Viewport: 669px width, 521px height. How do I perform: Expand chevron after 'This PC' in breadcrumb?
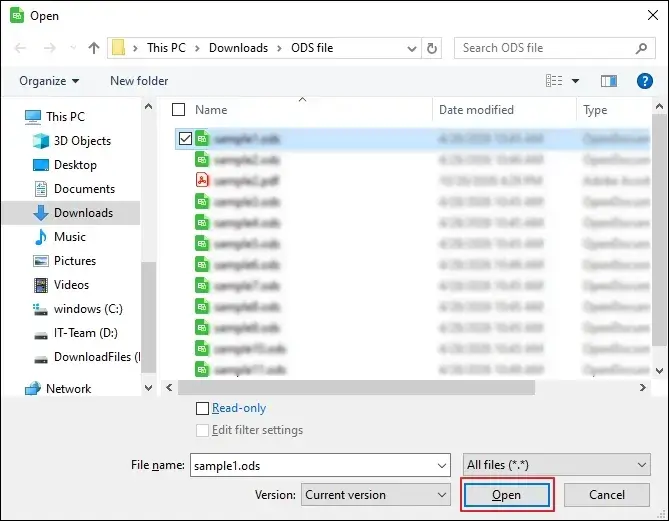point(197,48)
